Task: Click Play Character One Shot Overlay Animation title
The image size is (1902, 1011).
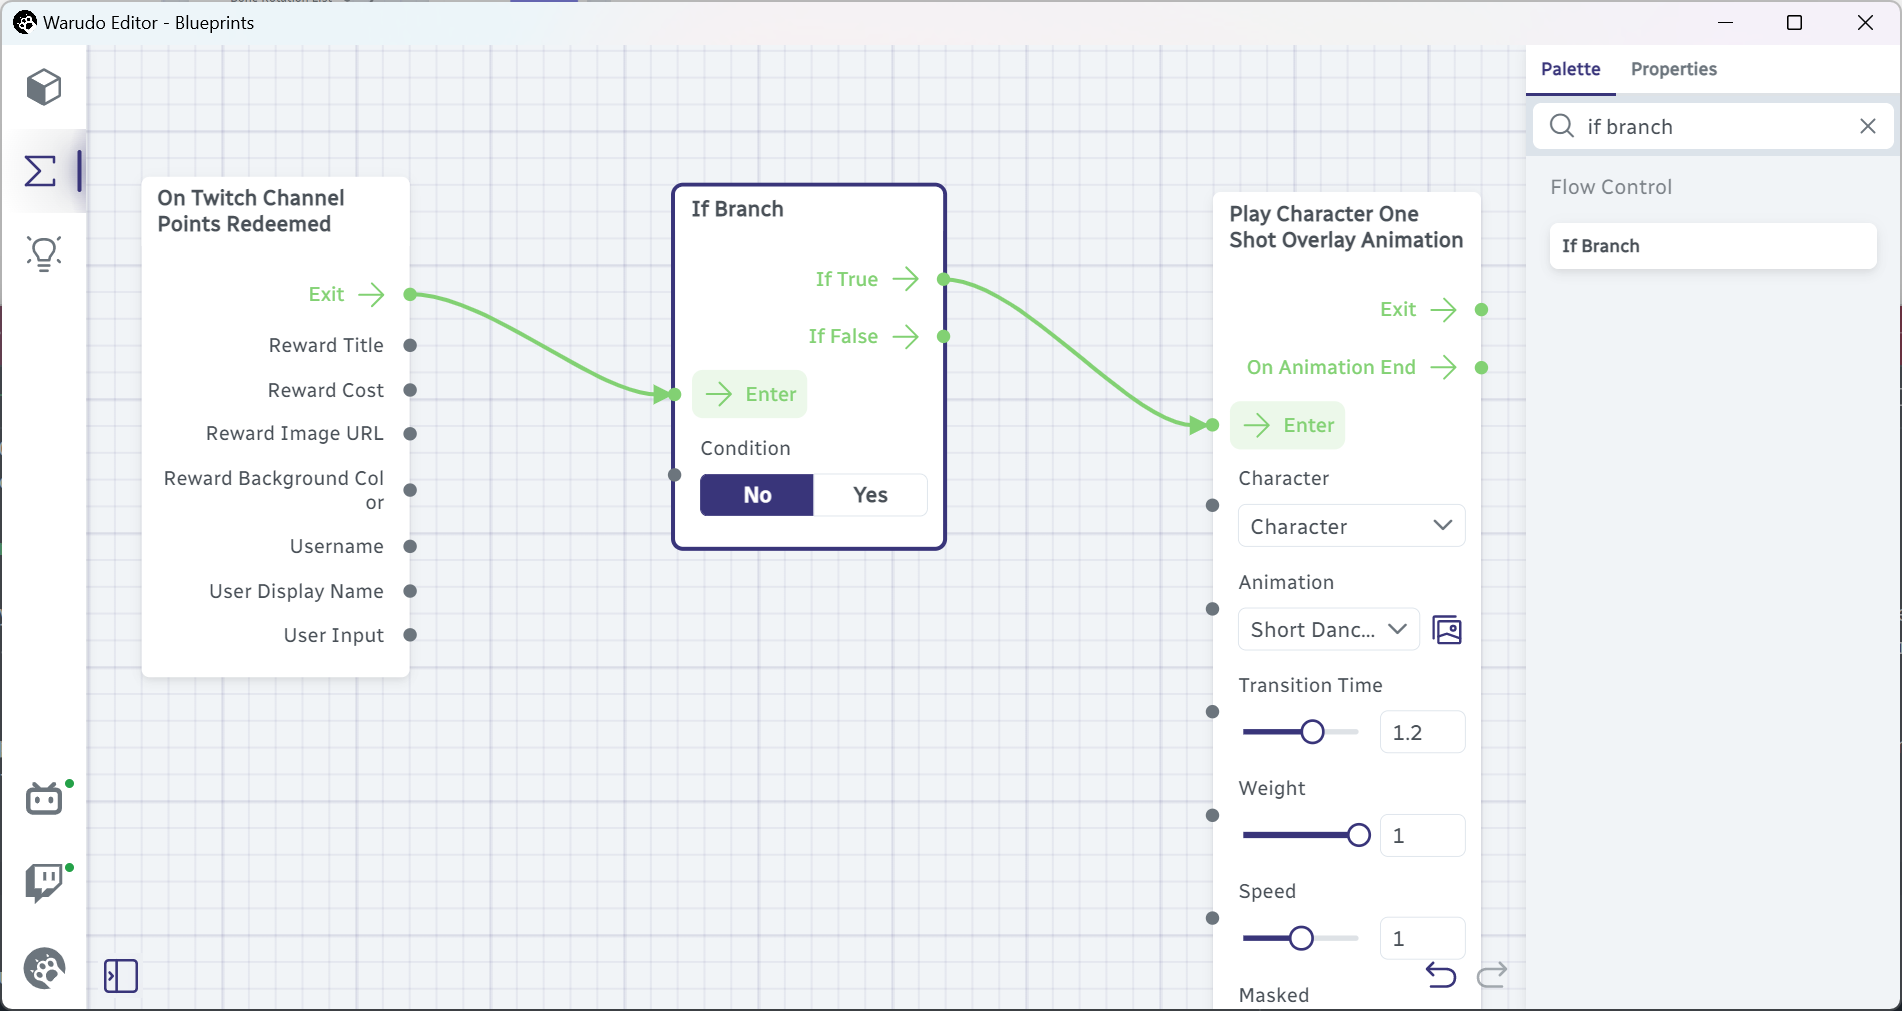Action: (x=1345, y=227)
